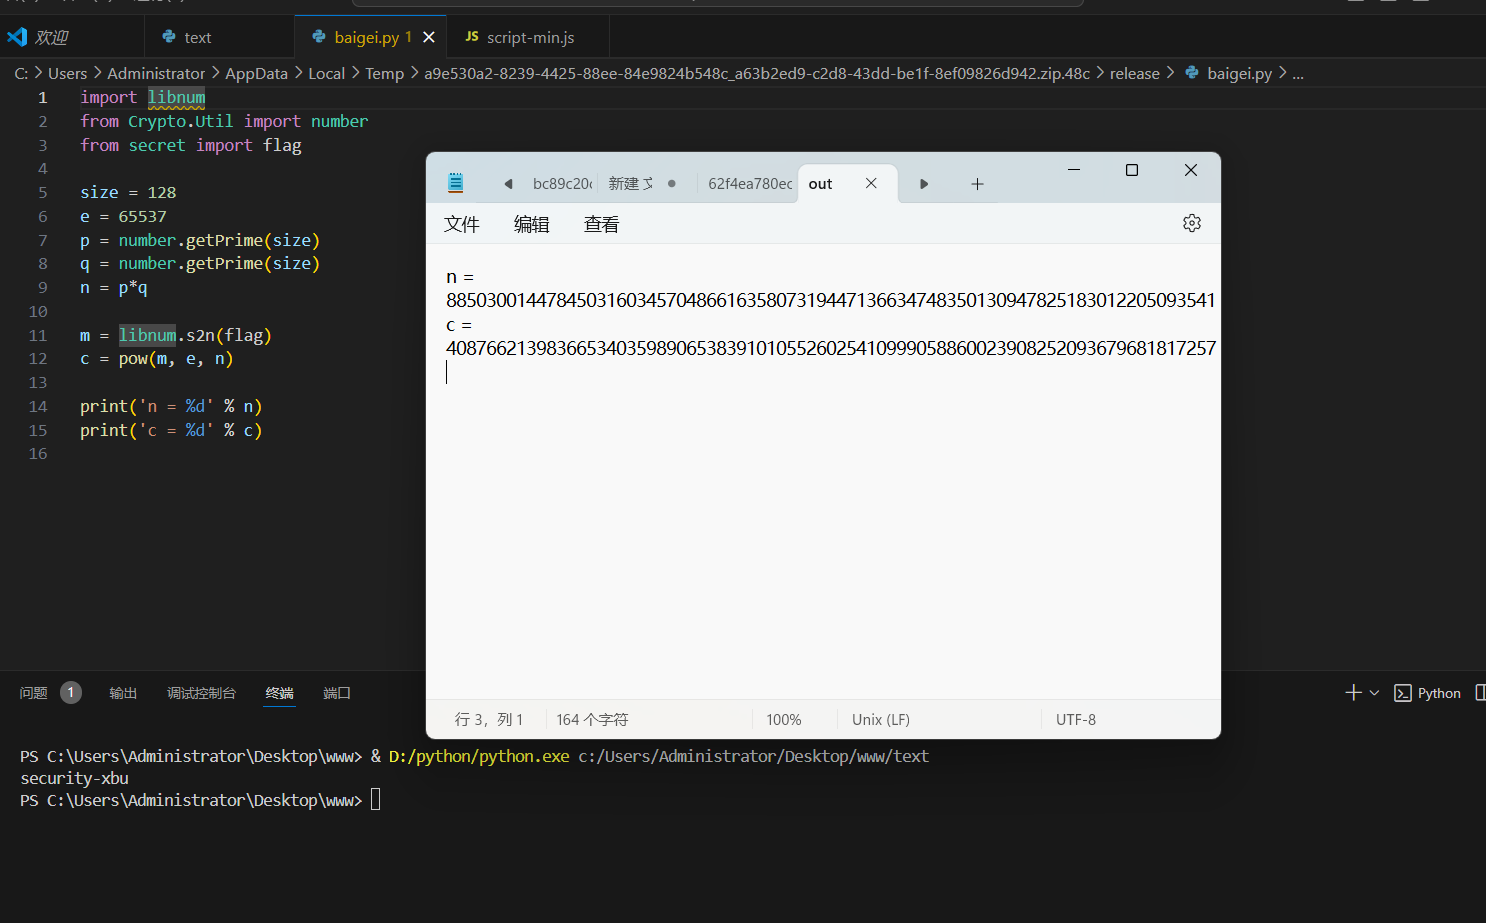Click the UTF-8 encoding indicator
Image resolution: width=1486 pixels, height=923 pixels.
click(1076, 719)
